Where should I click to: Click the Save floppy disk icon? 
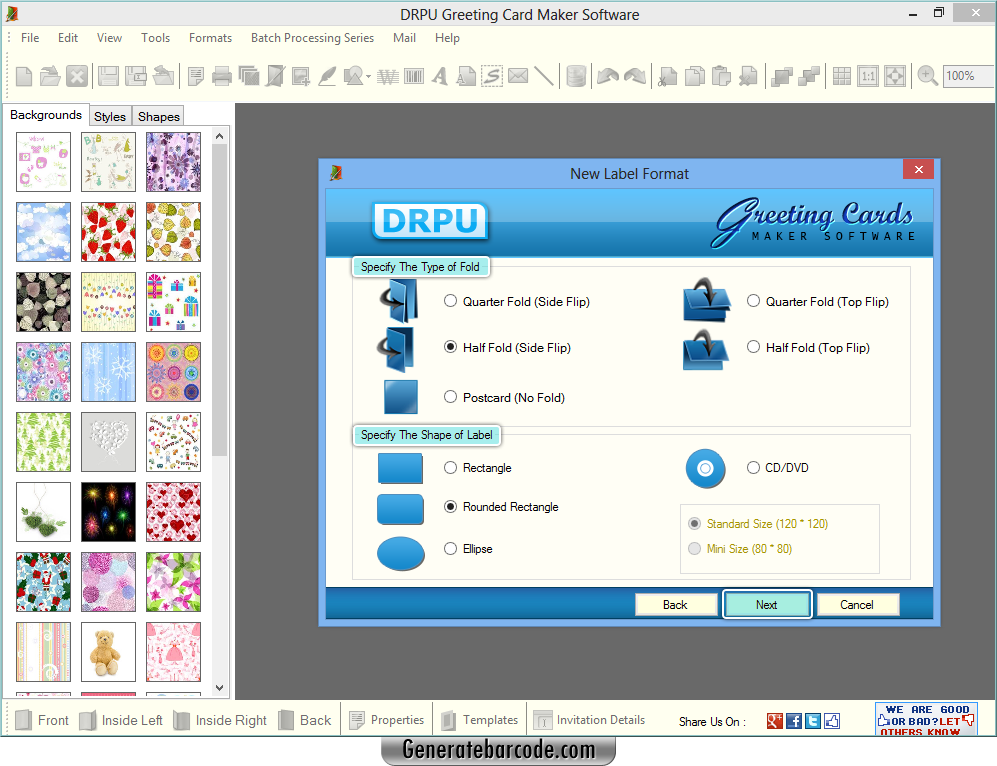108,76
